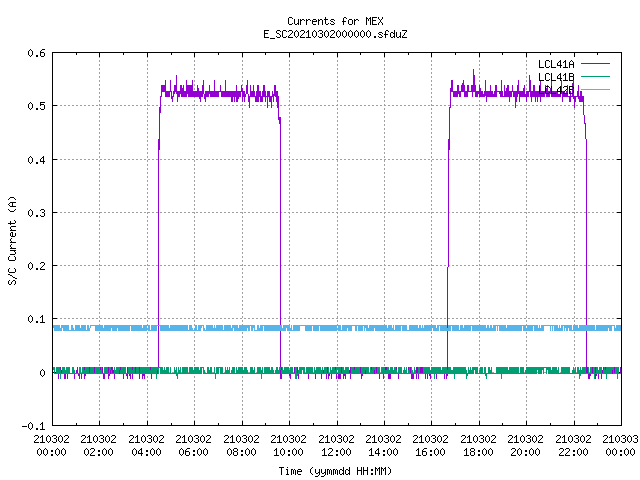Select the filename text E_SC20210302000000.sfduZ
This screenshot has height=480, width=640.
(335, 34)
